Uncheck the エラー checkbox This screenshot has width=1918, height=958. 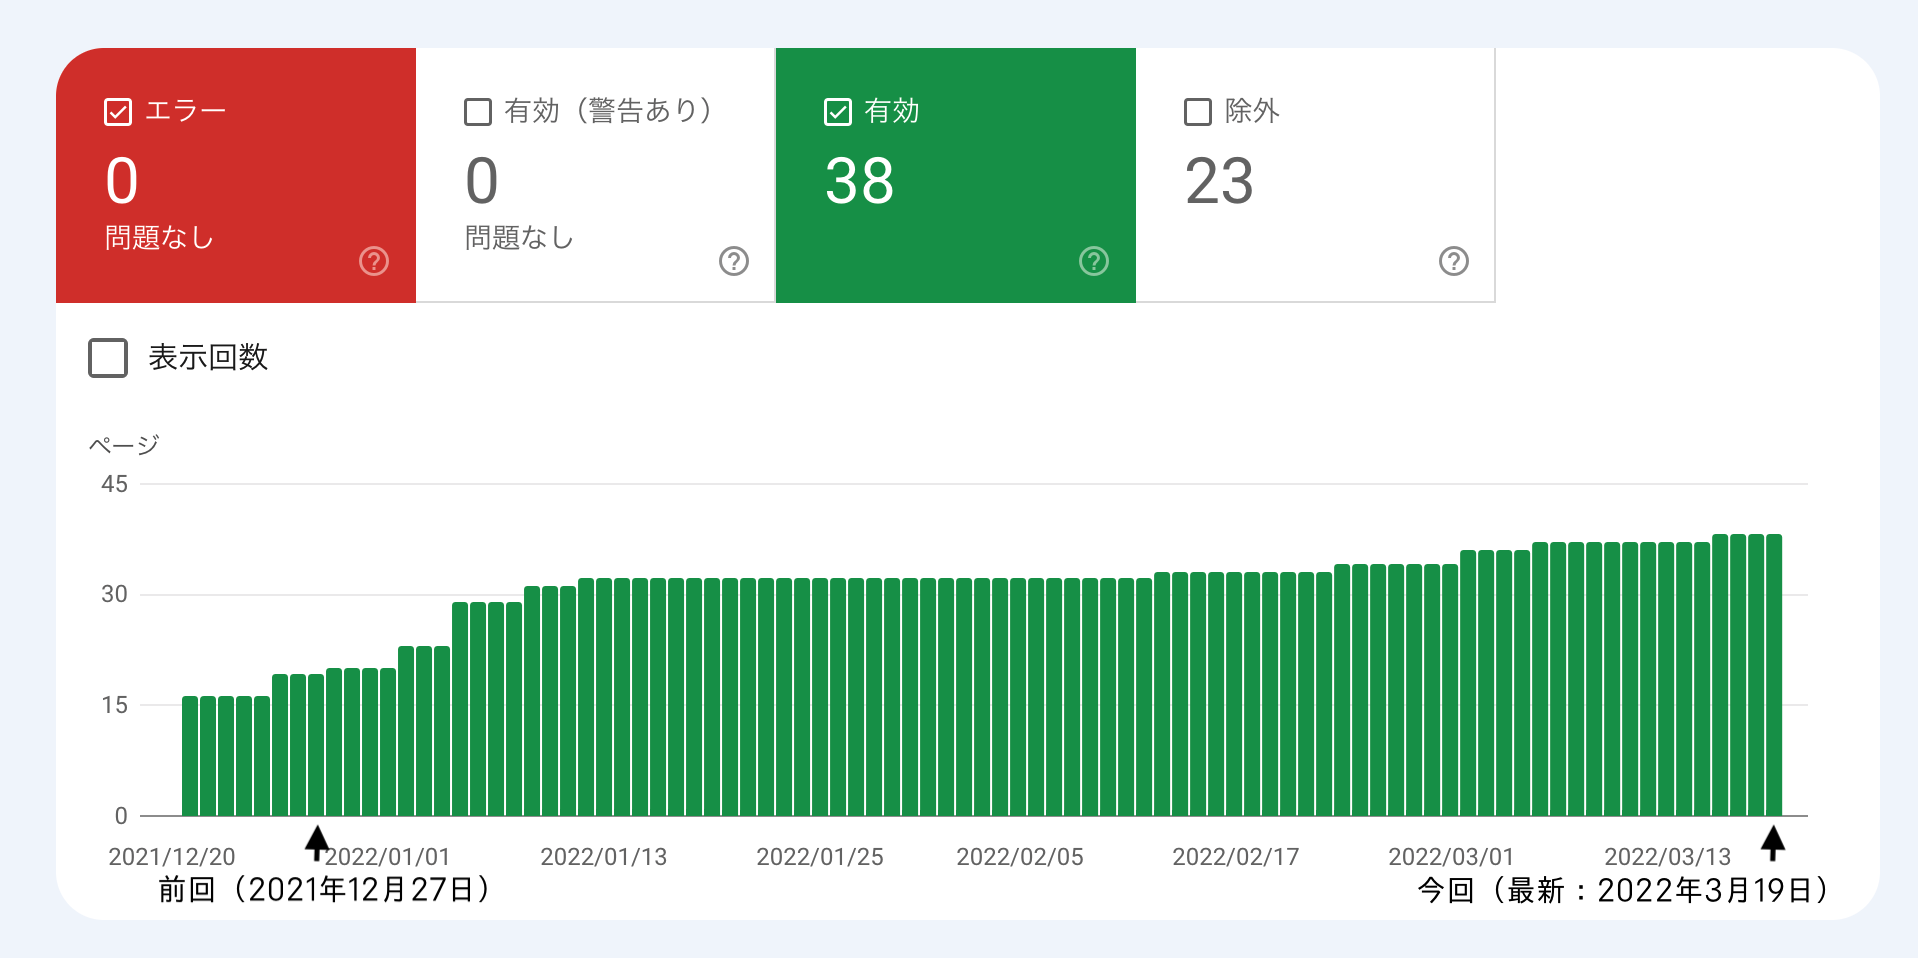pos(118,112)
